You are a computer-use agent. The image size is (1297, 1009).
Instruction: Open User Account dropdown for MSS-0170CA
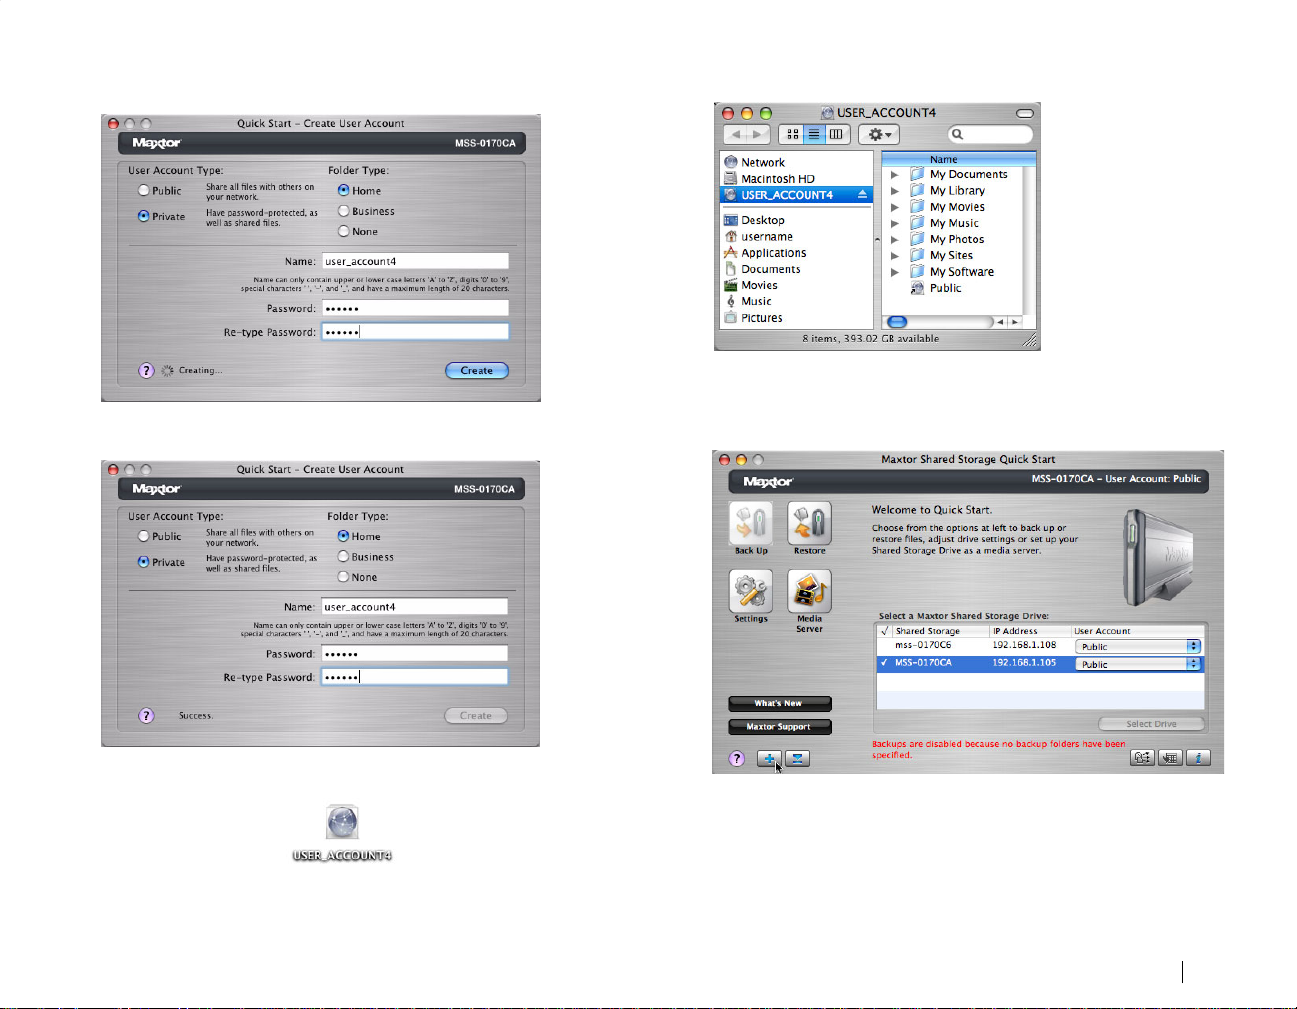[x=1138, y=664]
